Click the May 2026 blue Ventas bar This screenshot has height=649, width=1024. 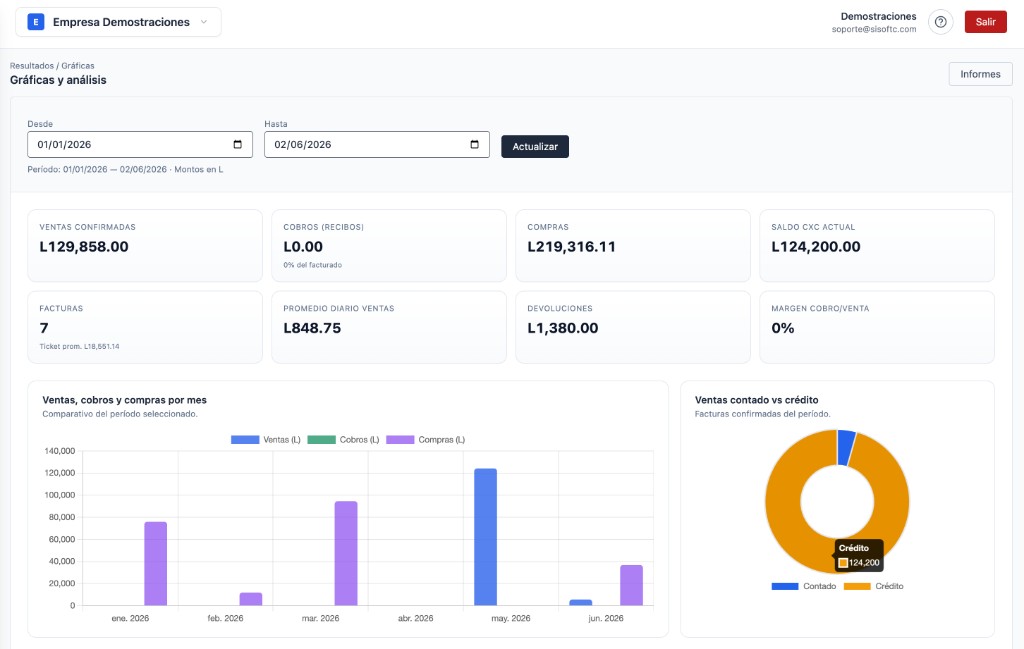click(485, 537)
